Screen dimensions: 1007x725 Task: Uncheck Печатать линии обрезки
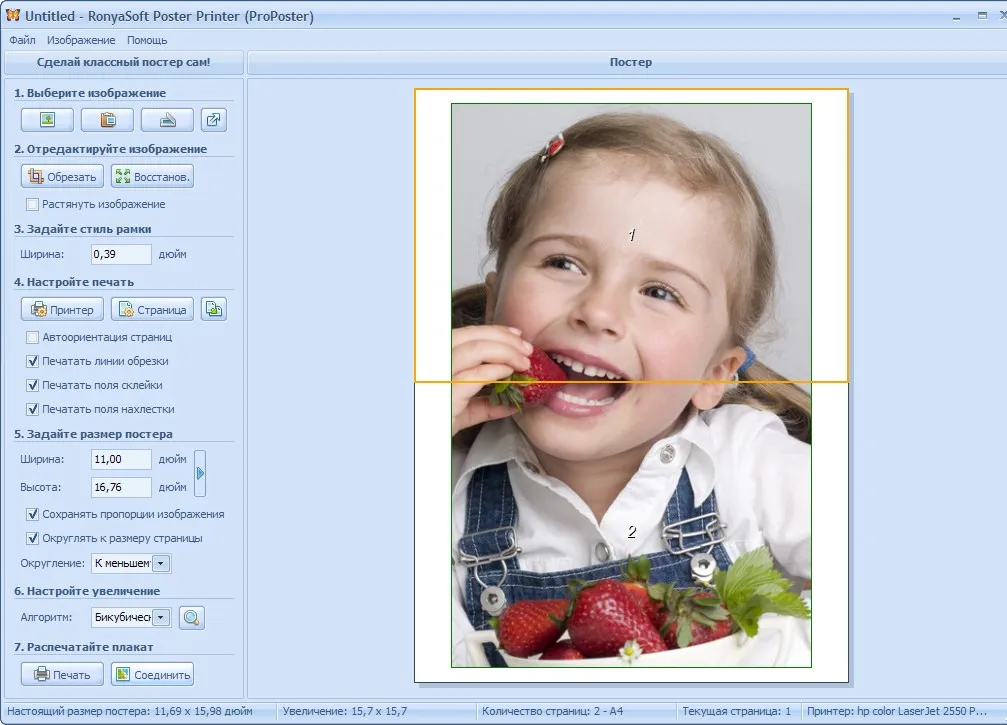pyautogui.click(x=32, y=361)
